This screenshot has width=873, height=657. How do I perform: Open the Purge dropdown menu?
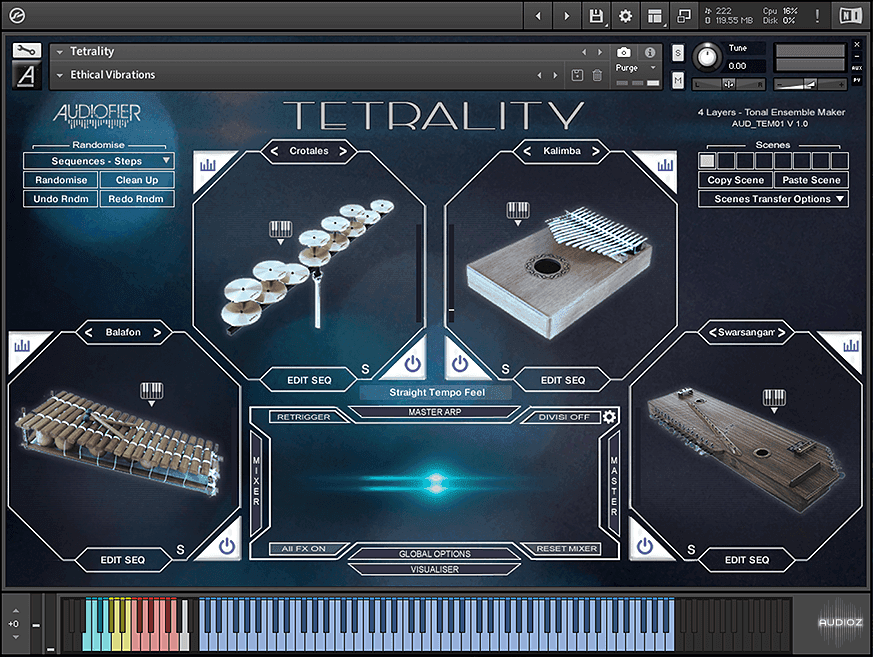point(636,68)
